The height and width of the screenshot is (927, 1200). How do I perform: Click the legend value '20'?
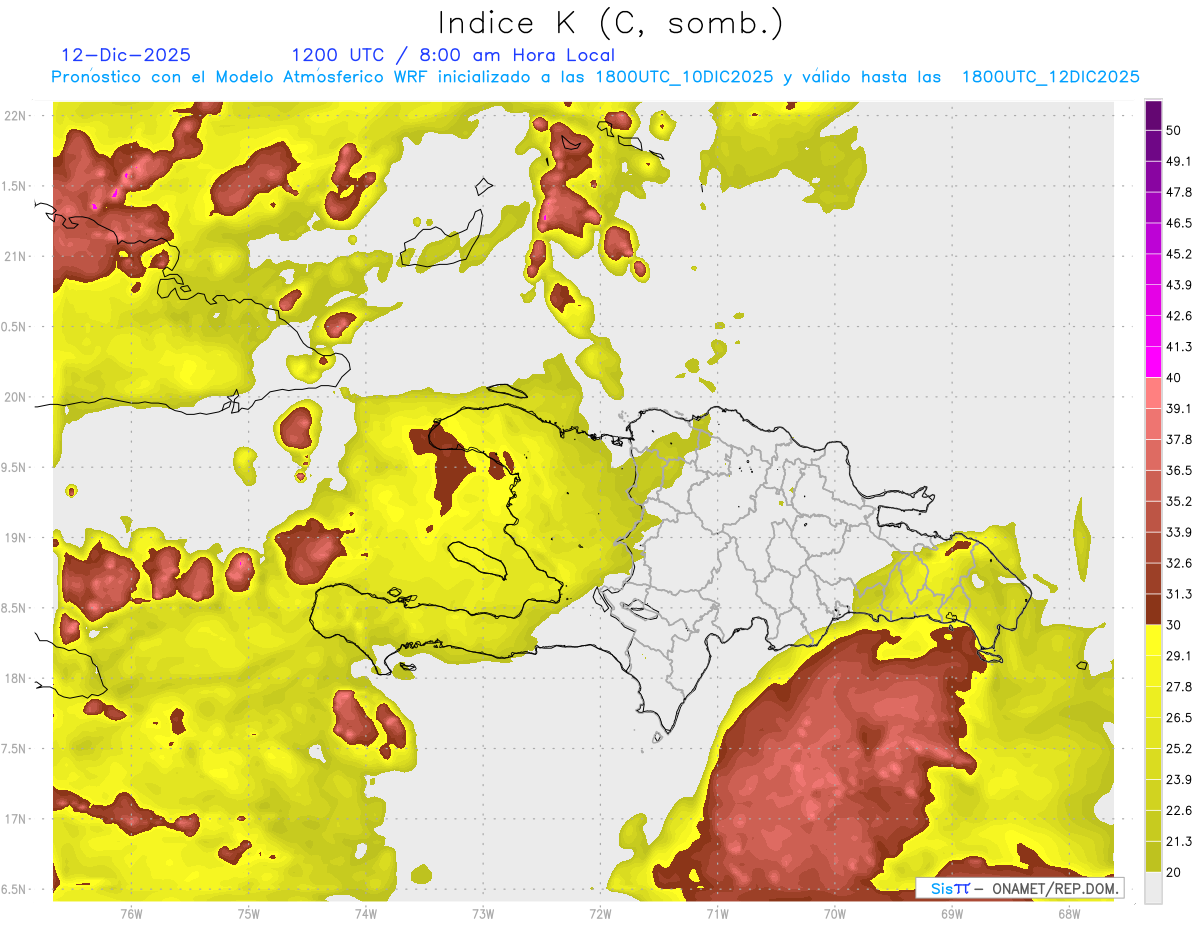pos(1174,873)
